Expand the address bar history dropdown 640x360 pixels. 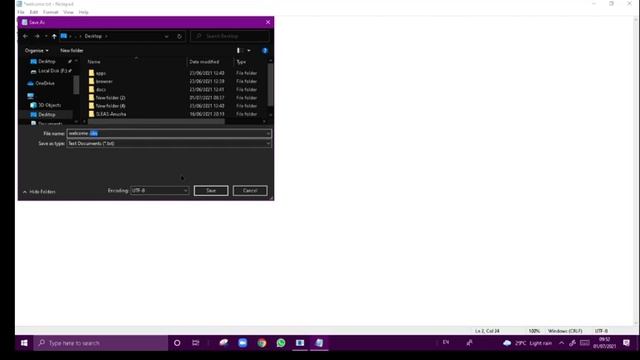[167, 36]
